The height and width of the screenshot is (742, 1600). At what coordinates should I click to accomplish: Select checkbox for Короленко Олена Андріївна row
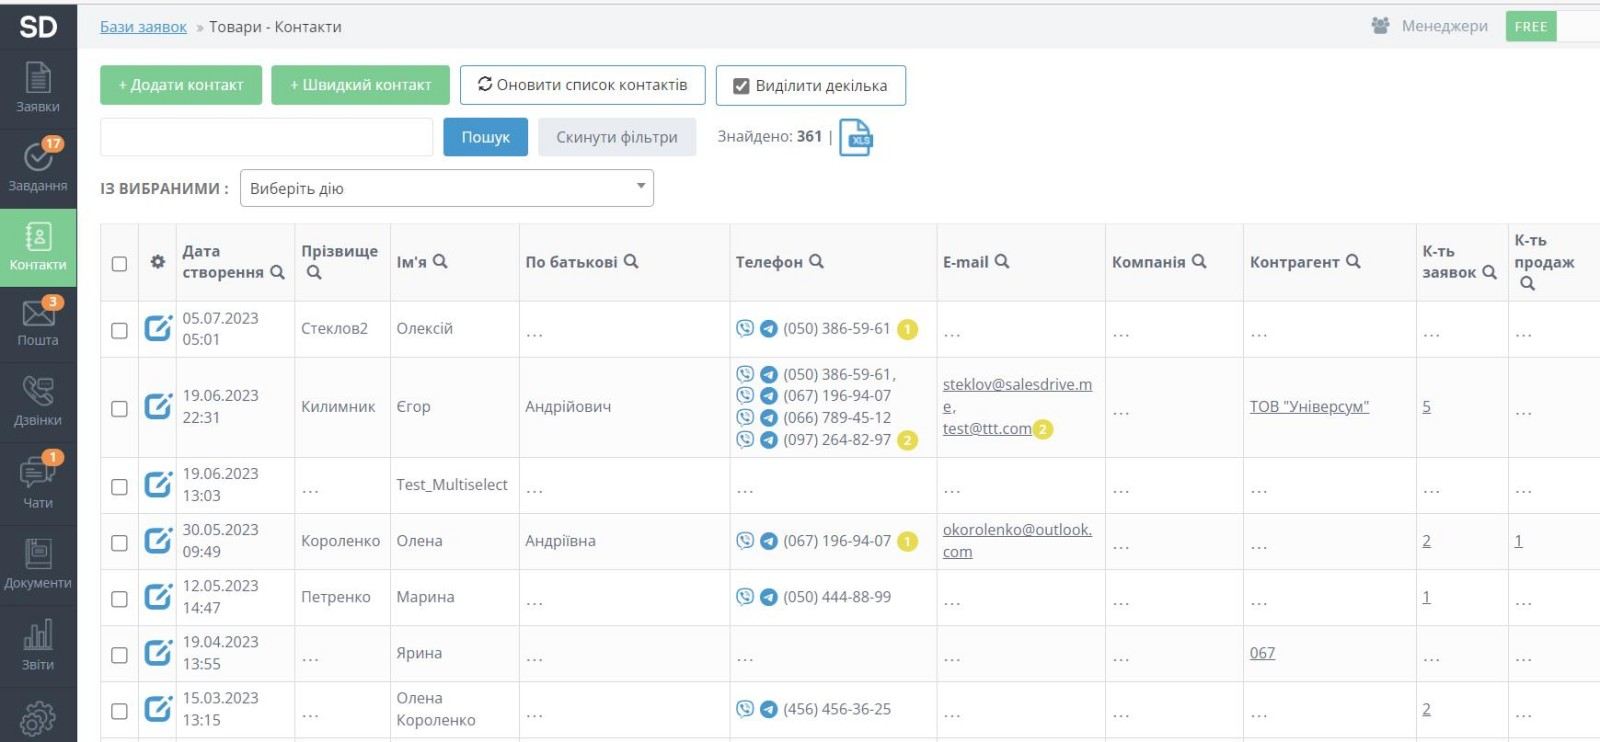click(x=119, y=543)
